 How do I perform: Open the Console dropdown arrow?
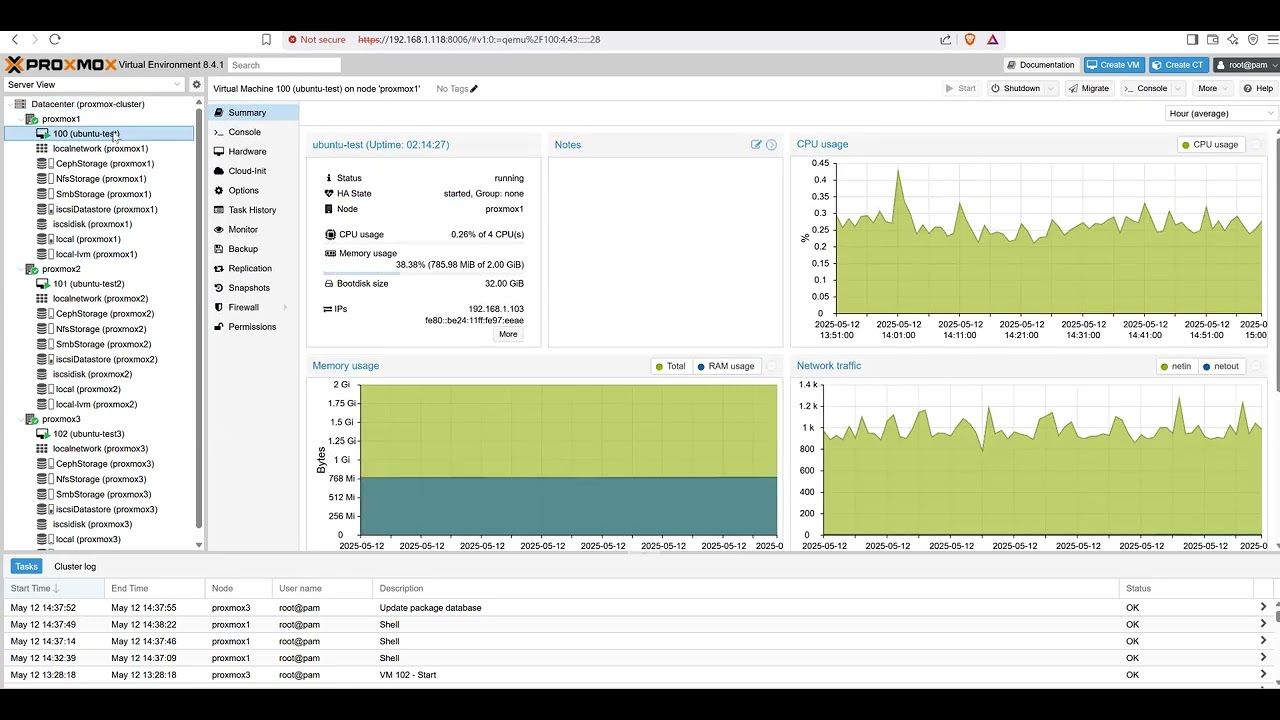[1180, 89]
